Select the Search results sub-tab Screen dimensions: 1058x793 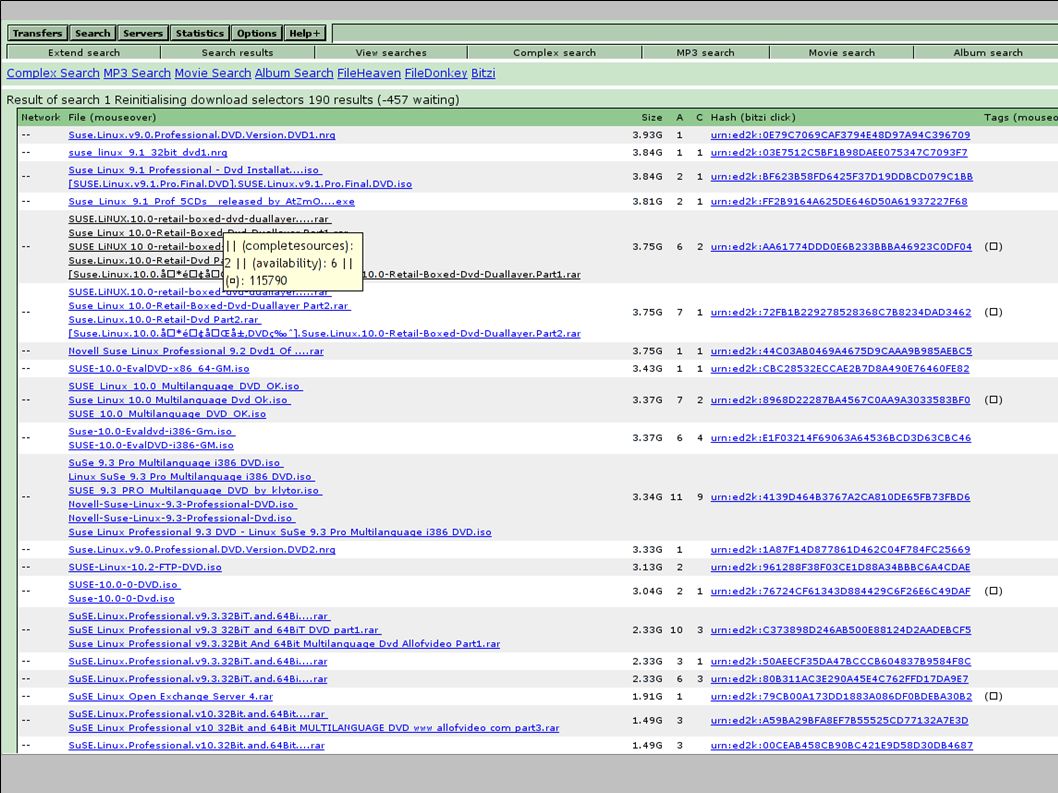click(238, 53)
